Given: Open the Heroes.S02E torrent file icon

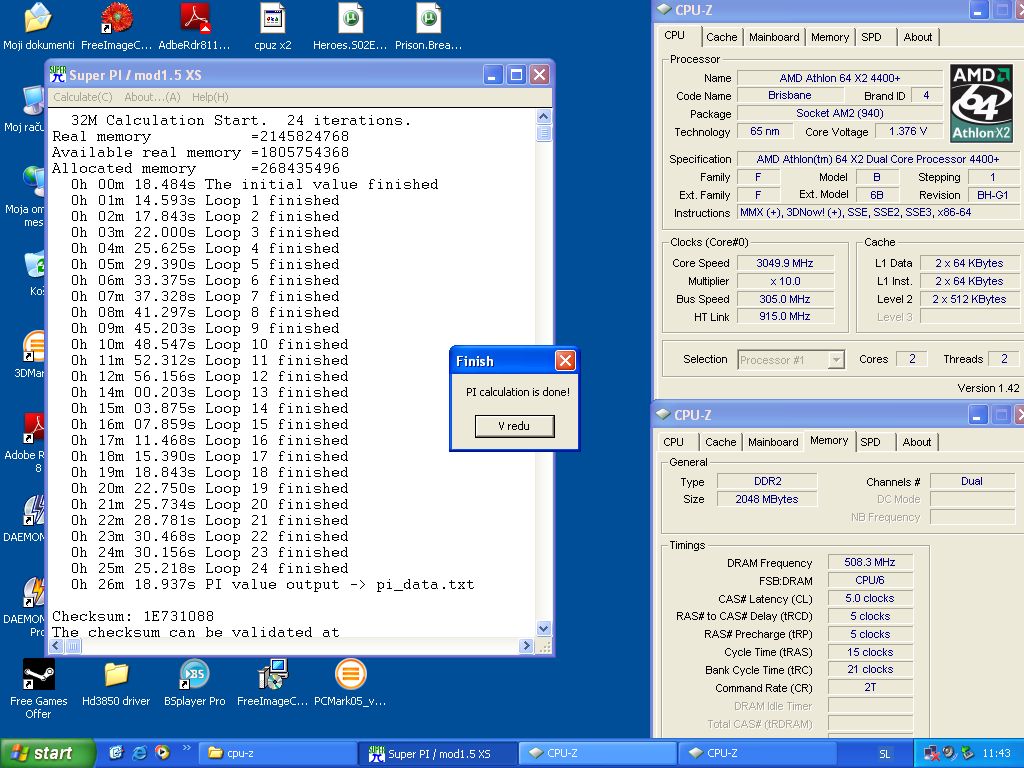Looking at the screenshot, I should (x=350, y=18).
